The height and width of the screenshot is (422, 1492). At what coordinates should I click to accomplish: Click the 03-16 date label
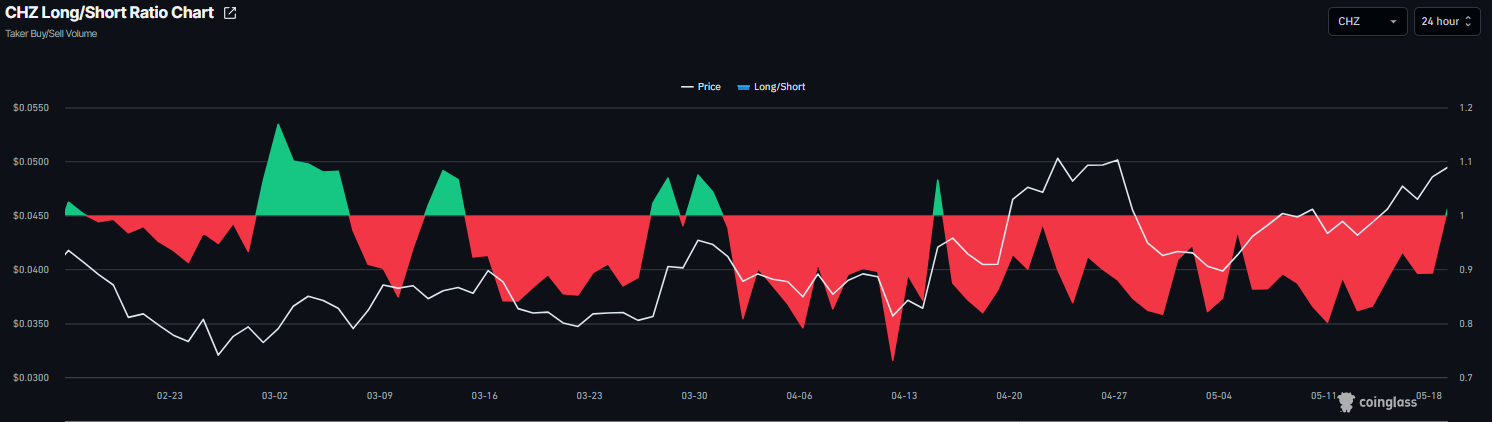click(485, 396)
